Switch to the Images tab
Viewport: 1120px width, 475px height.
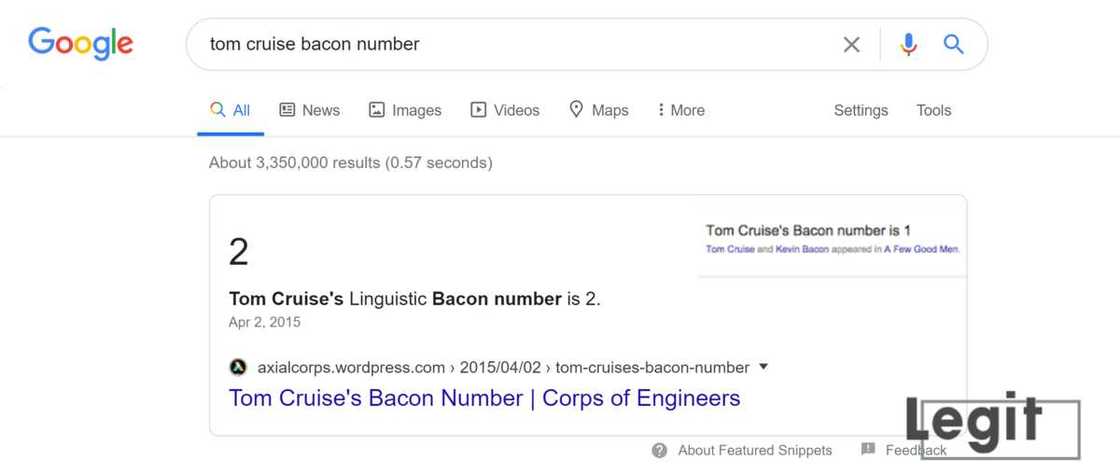tap(405, 110)
